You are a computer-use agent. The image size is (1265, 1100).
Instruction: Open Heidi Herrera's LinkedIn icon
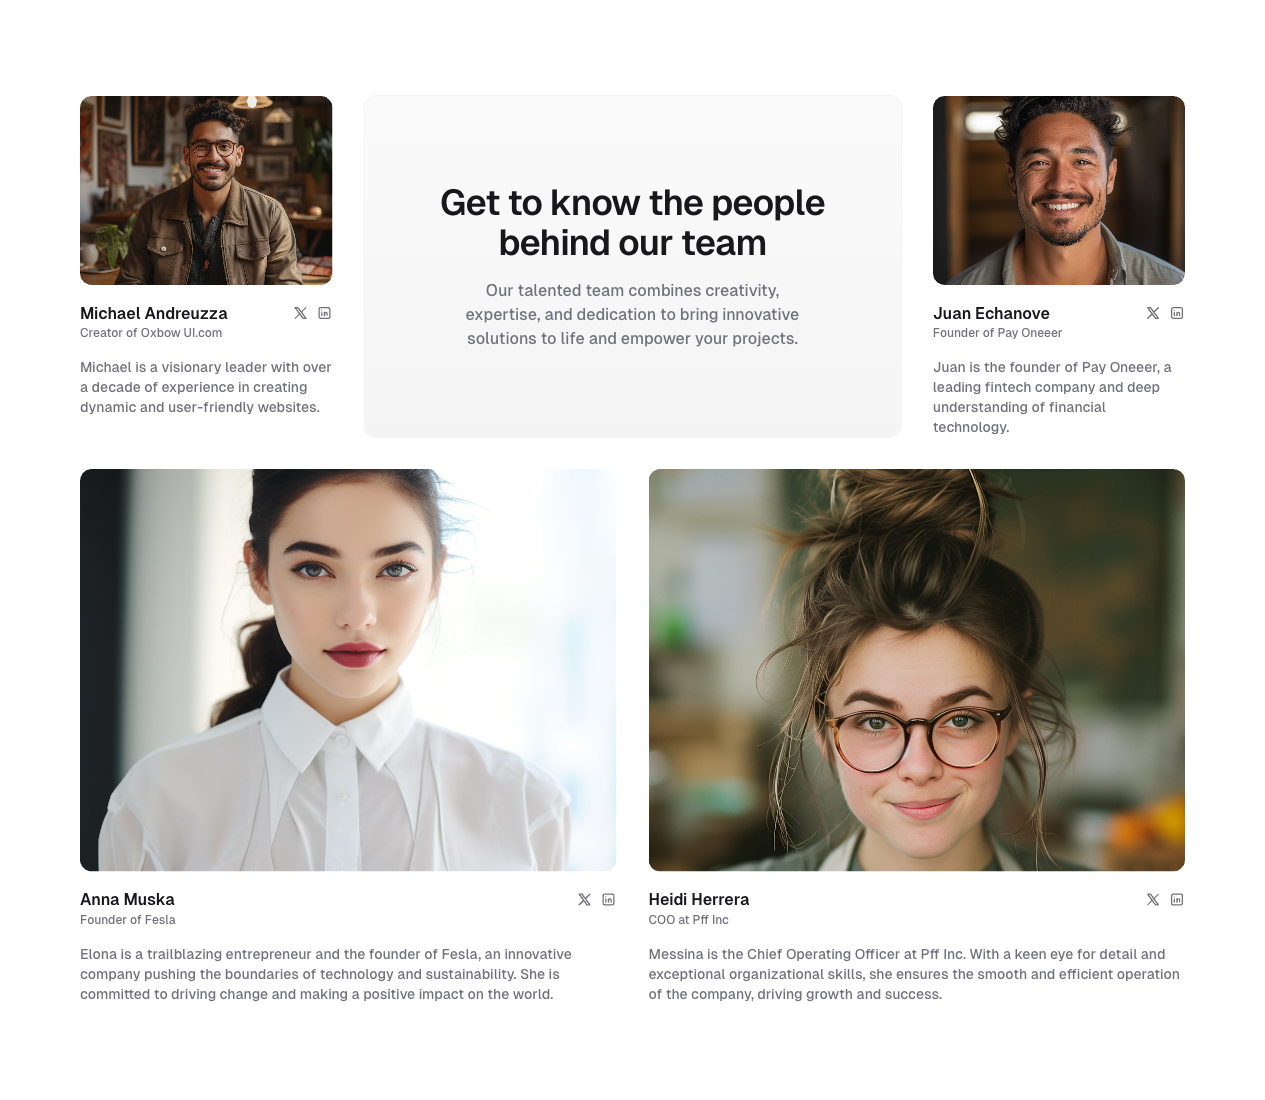pos(1177,900)
